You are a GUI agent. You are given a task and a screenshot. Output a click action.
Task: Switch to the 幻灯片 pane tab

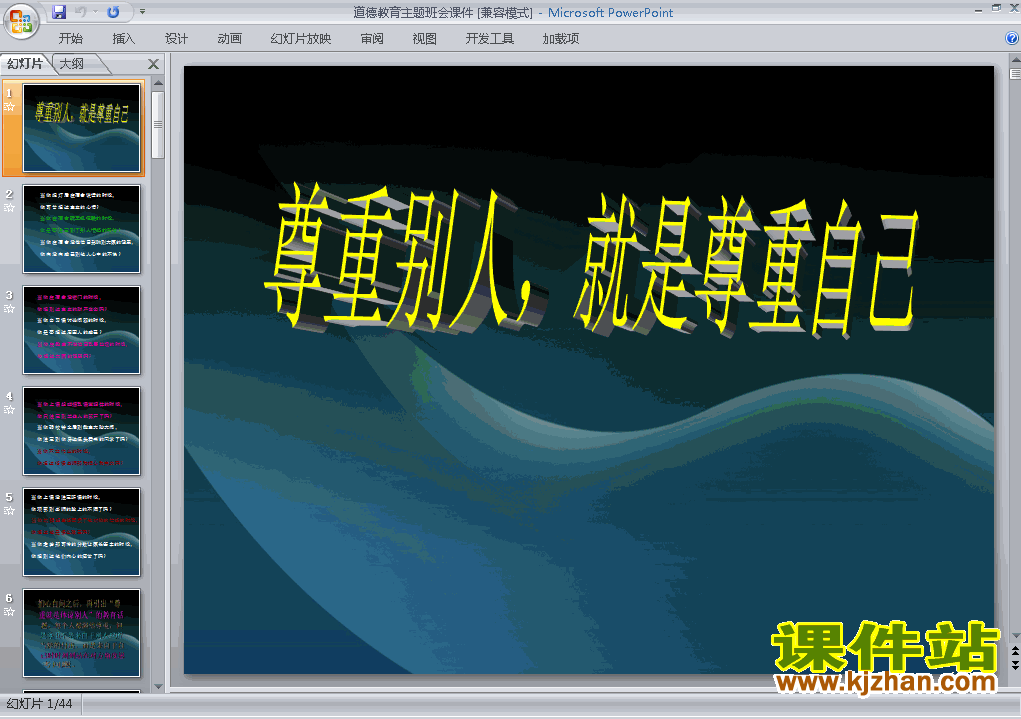point(25,63)
